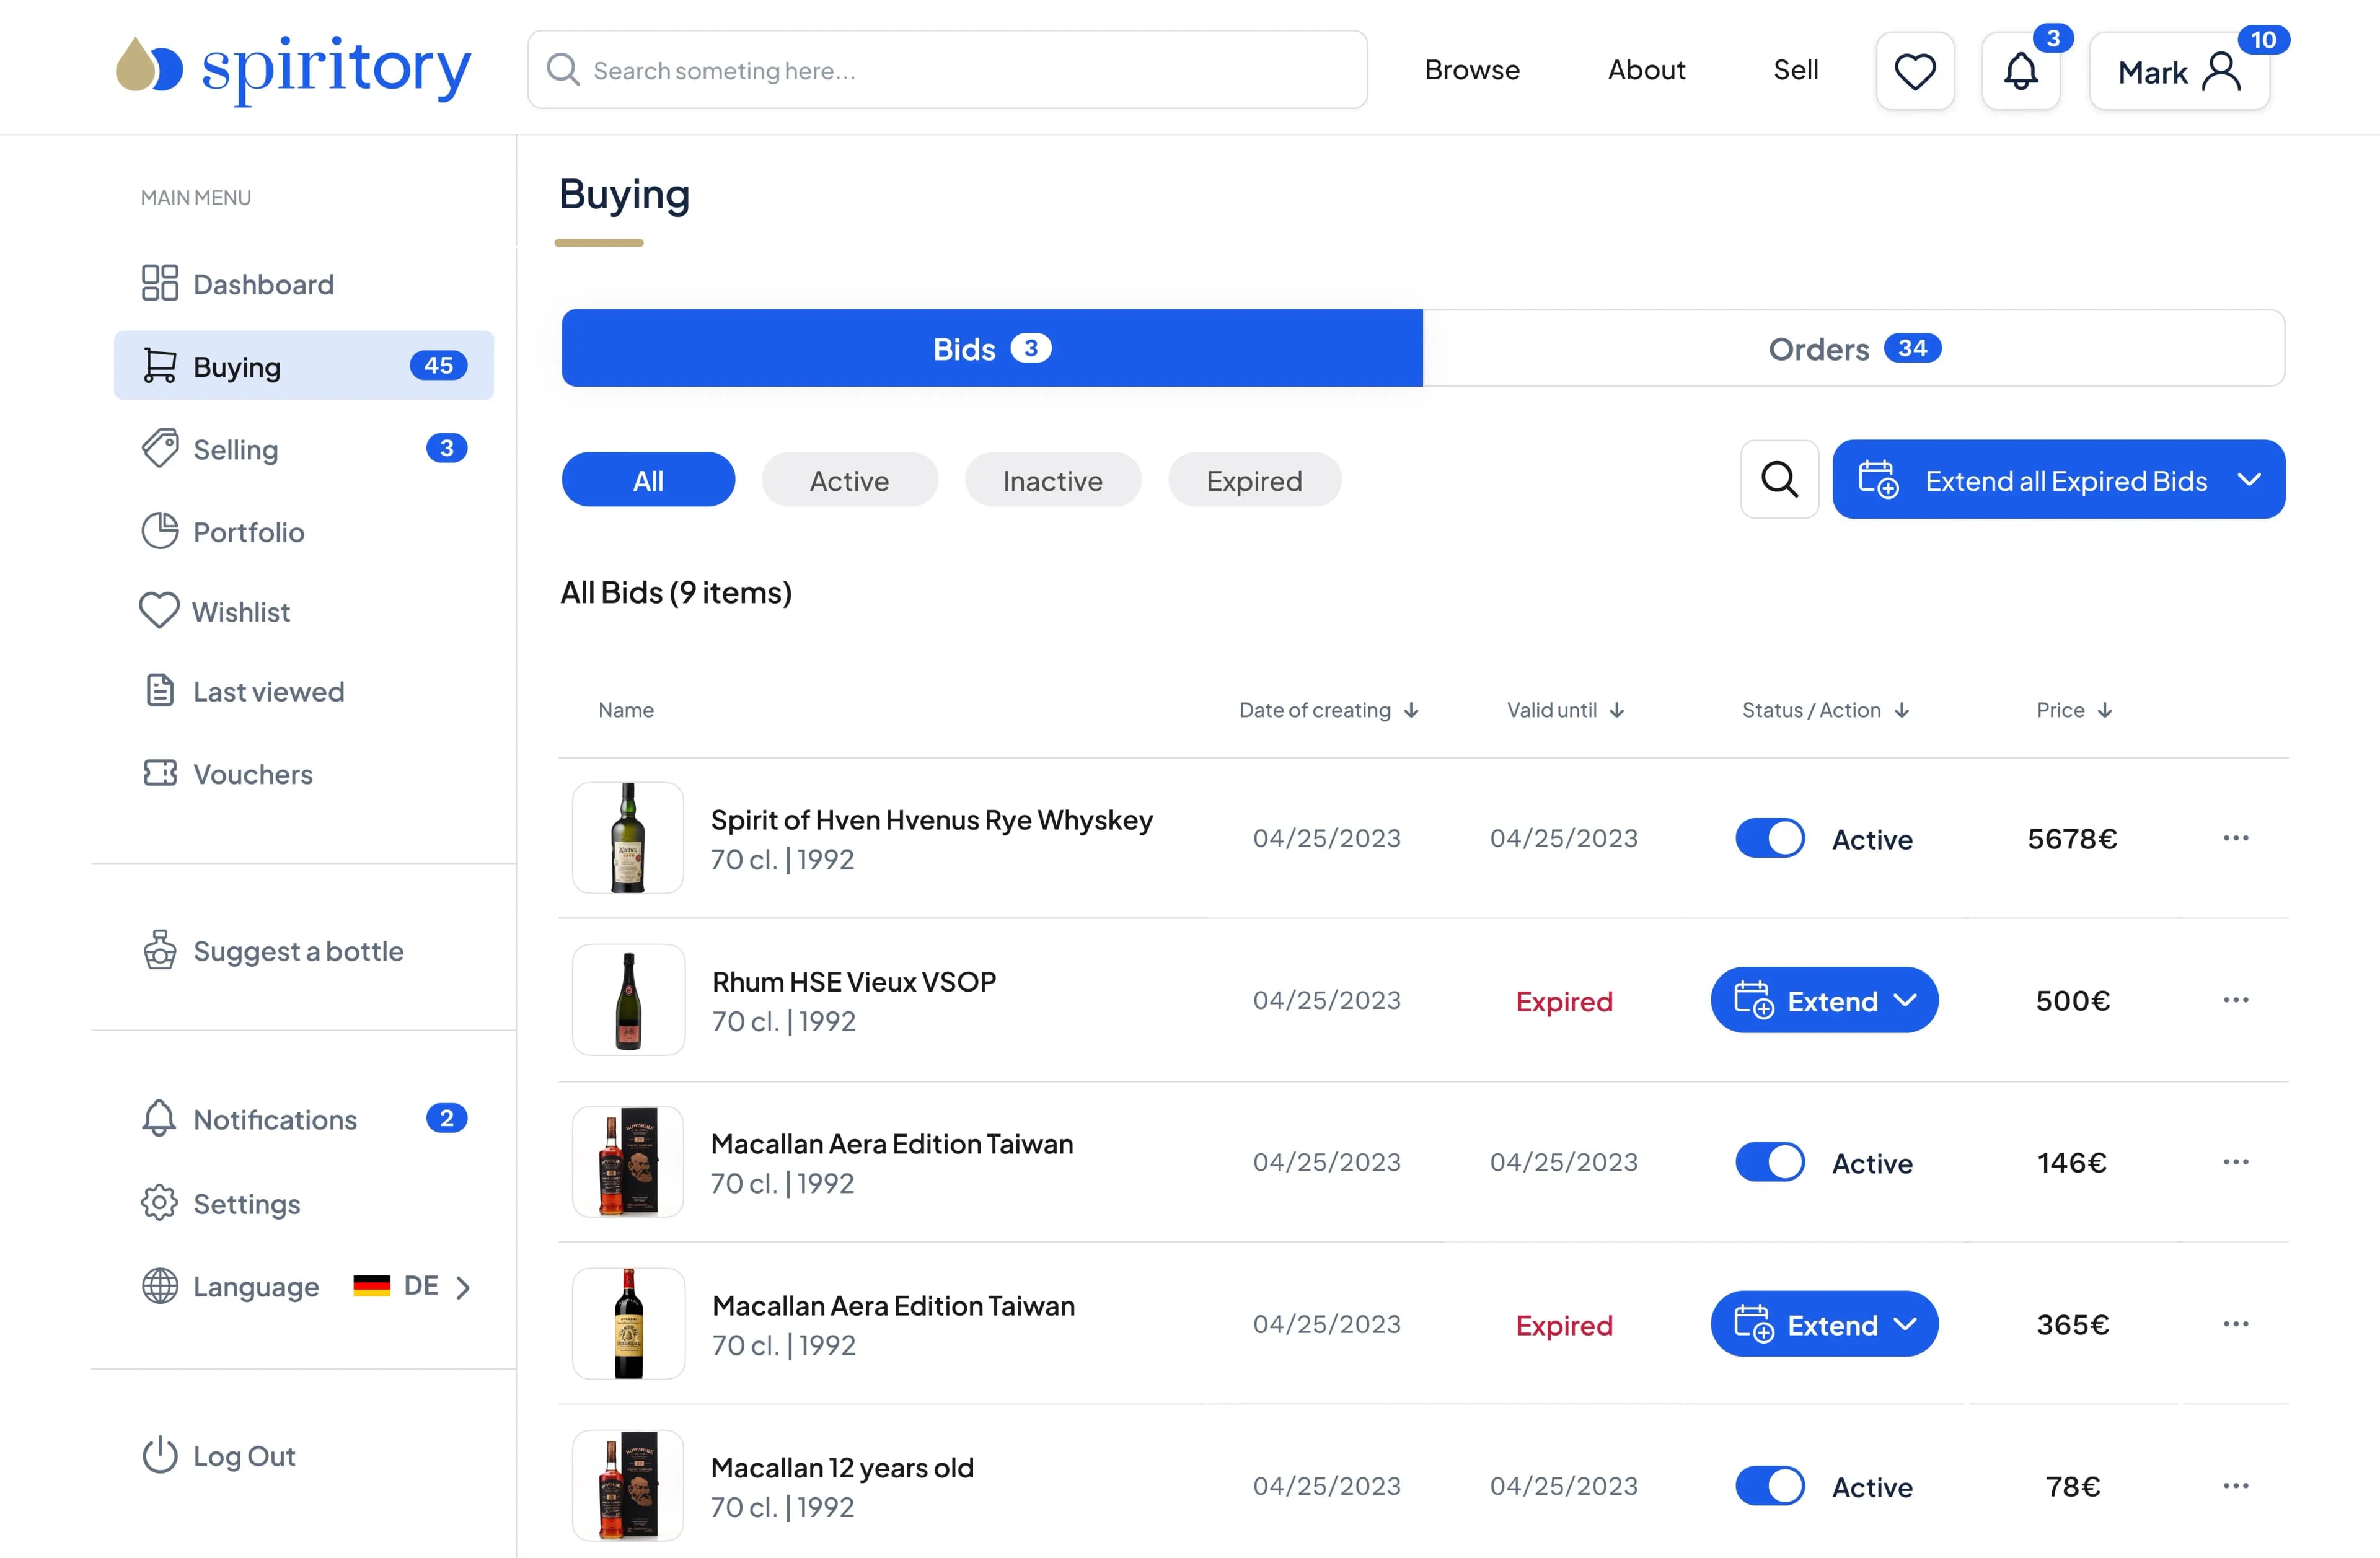Open Browse in the top navigation

coord(1472,70)
